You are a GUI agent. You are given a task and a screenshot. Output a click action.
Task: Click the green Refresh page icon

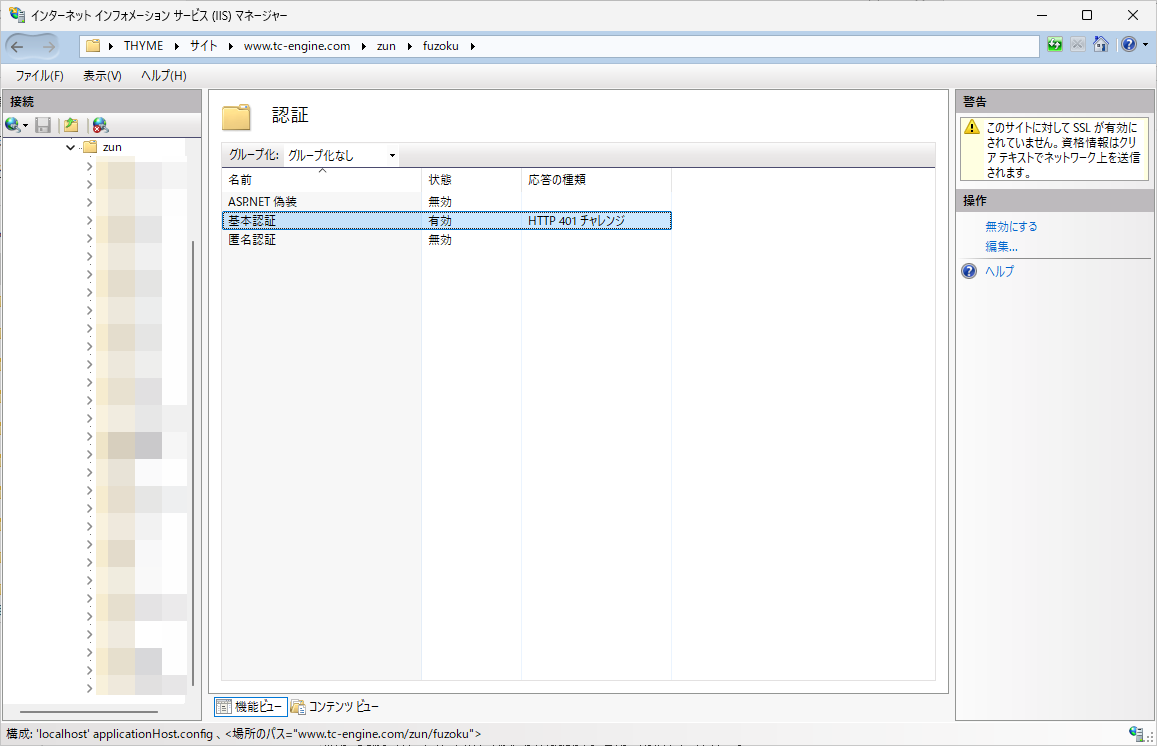tap(1055, 45)
